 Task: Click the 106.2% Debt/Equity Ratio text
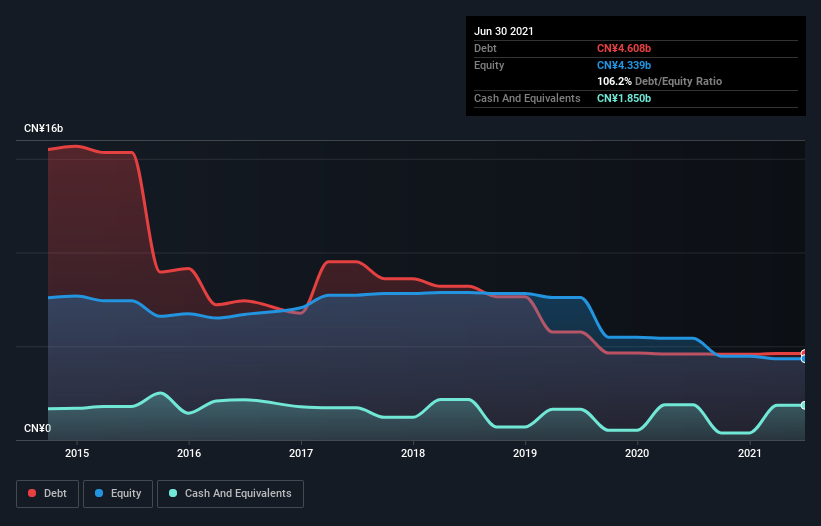point(659,81)
